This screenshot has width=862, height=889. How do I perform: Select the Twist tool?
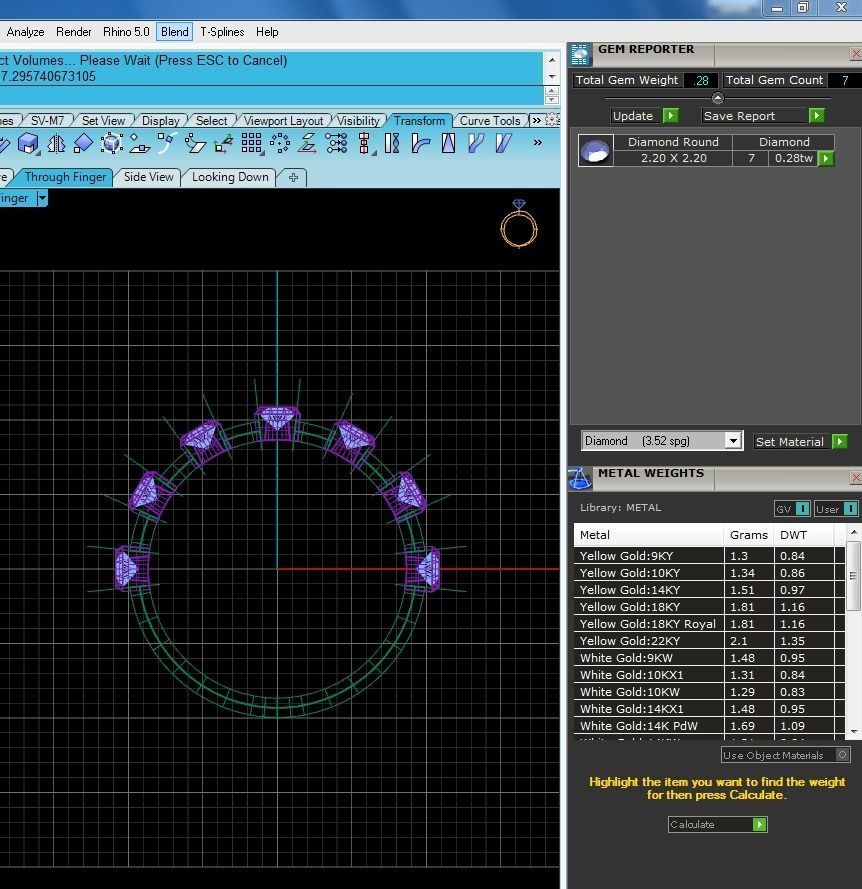point(392,143)
